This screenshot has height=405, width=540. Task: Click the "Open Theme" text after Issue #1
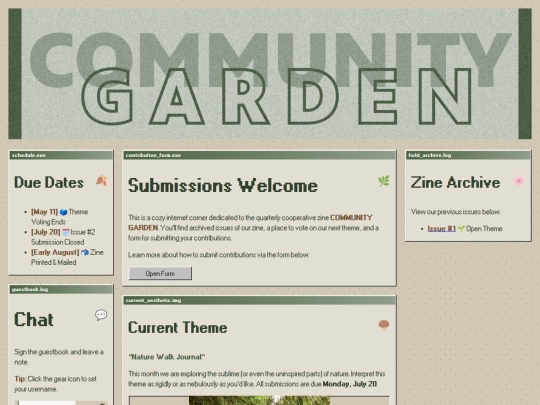[484, 229]
